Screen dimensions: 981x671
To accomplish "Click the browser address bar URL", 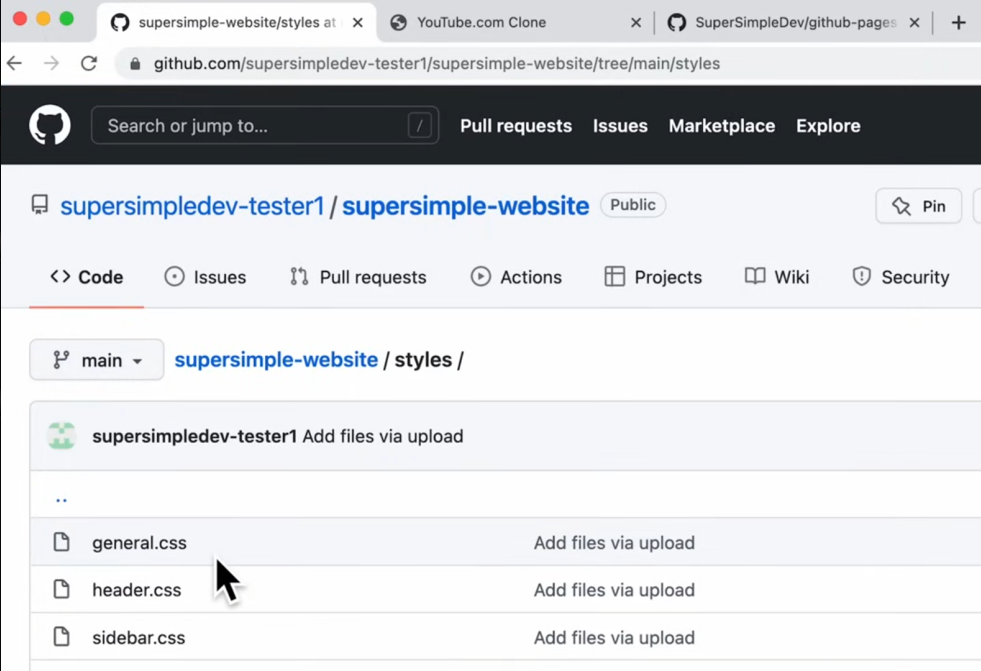I will [x=437, y=64].
